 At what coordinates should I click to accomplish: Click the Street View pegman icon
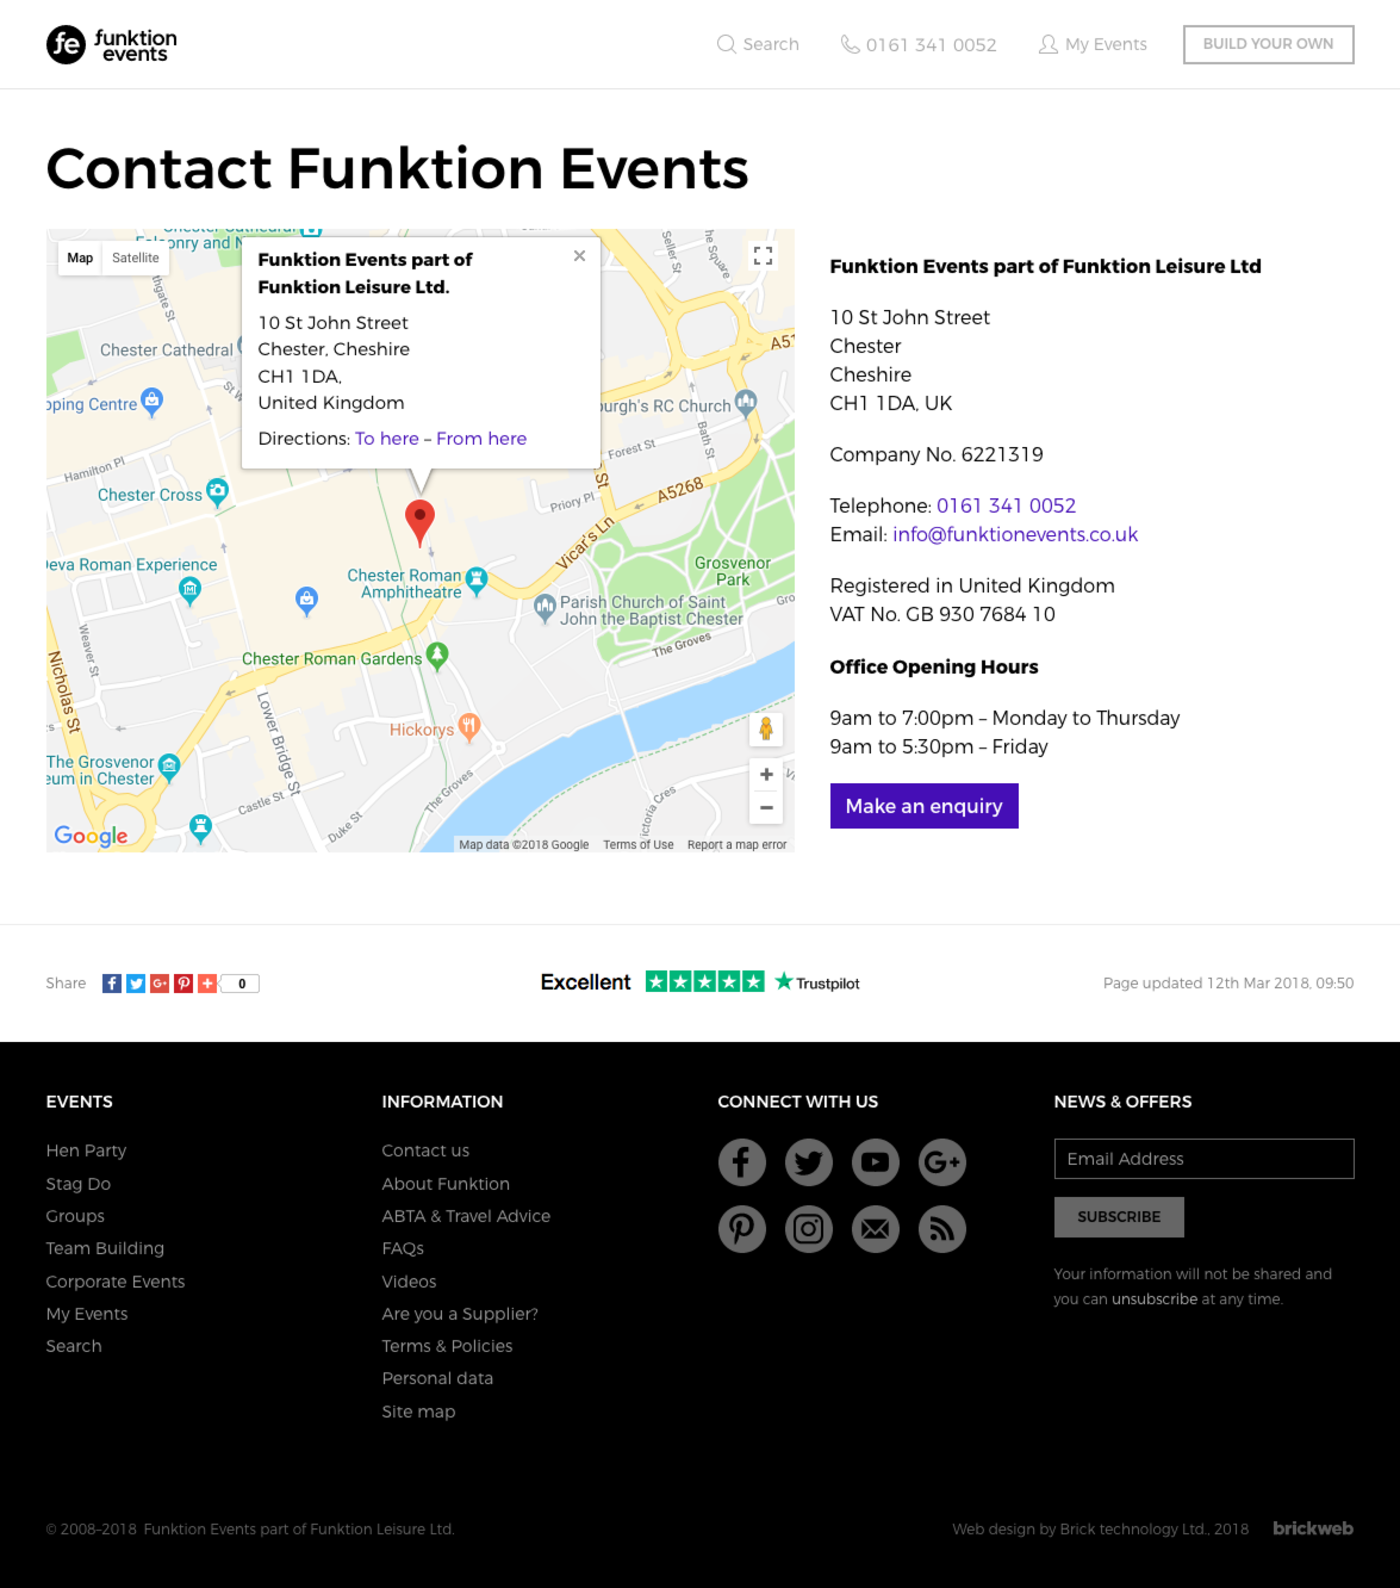click(x=766, y=729)
